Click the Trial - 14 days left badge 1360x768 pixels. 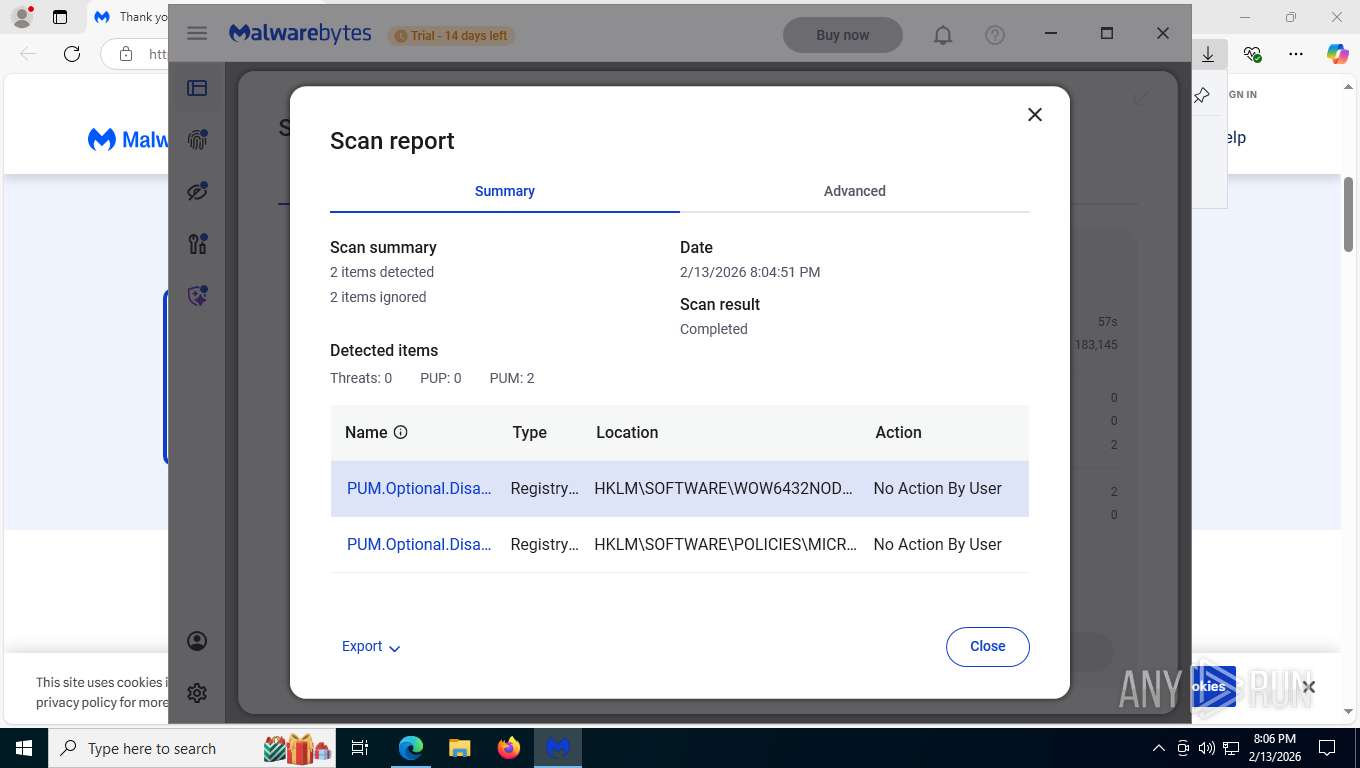click(451, 35)
